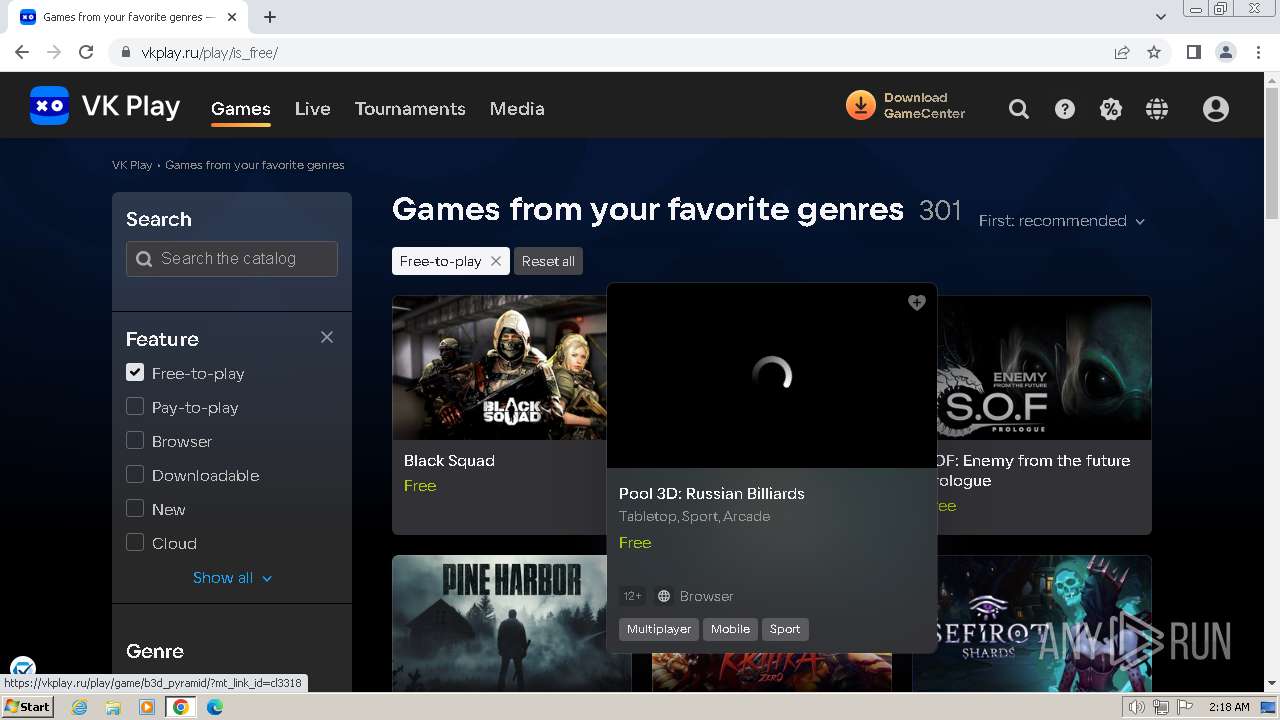
Task: Toggle the browser side panel icon
Action: pos(1193,52)
